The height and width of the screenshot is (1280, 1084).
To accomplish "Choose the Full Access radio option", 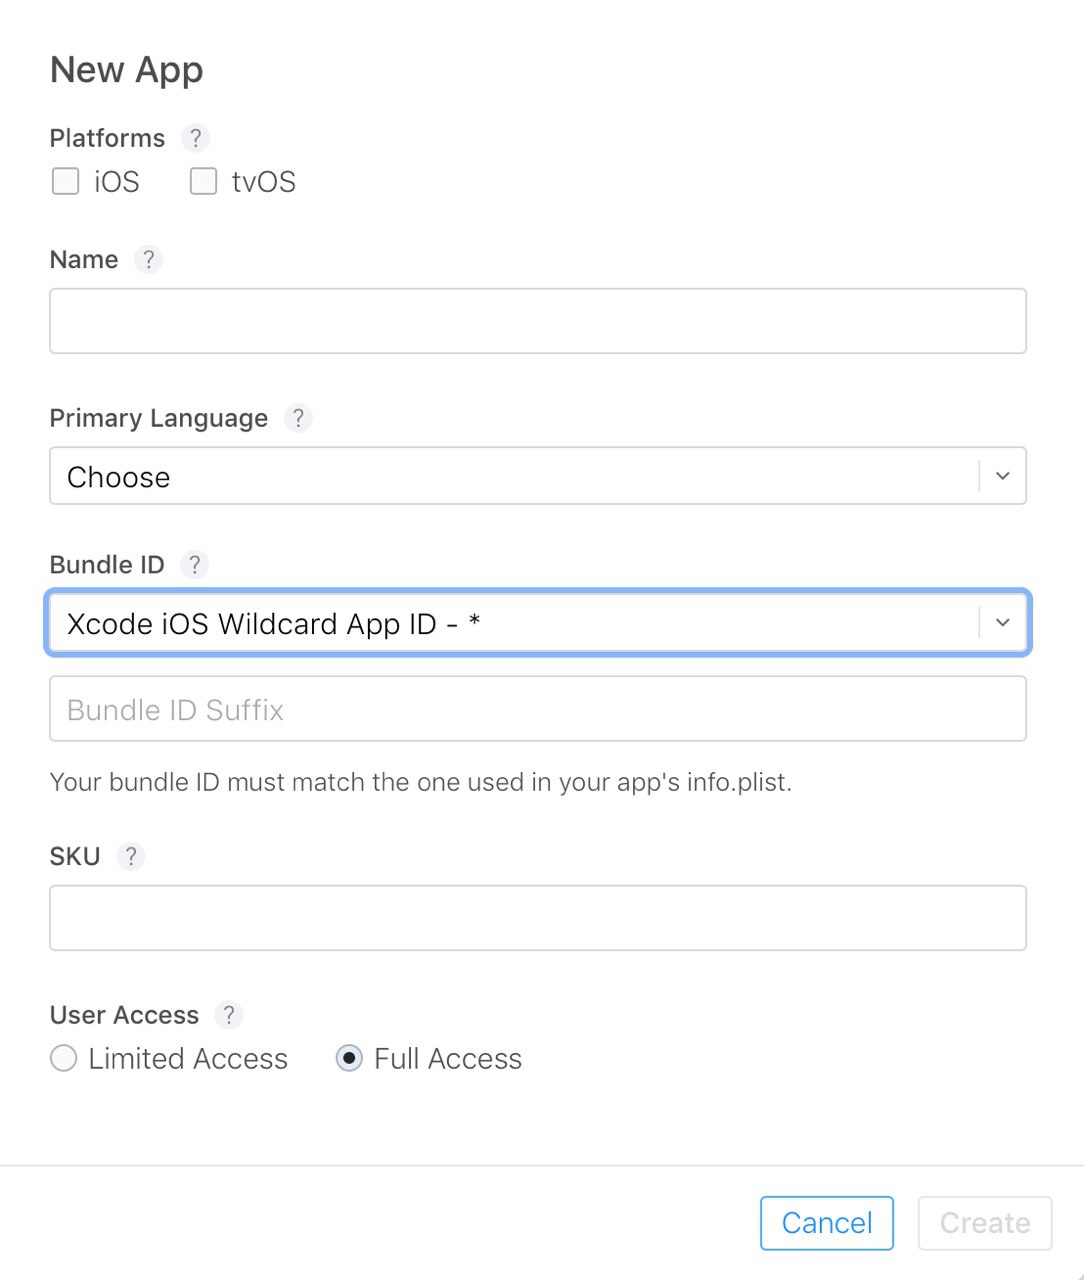I will pyautogui.click(x=349, y=1058).
